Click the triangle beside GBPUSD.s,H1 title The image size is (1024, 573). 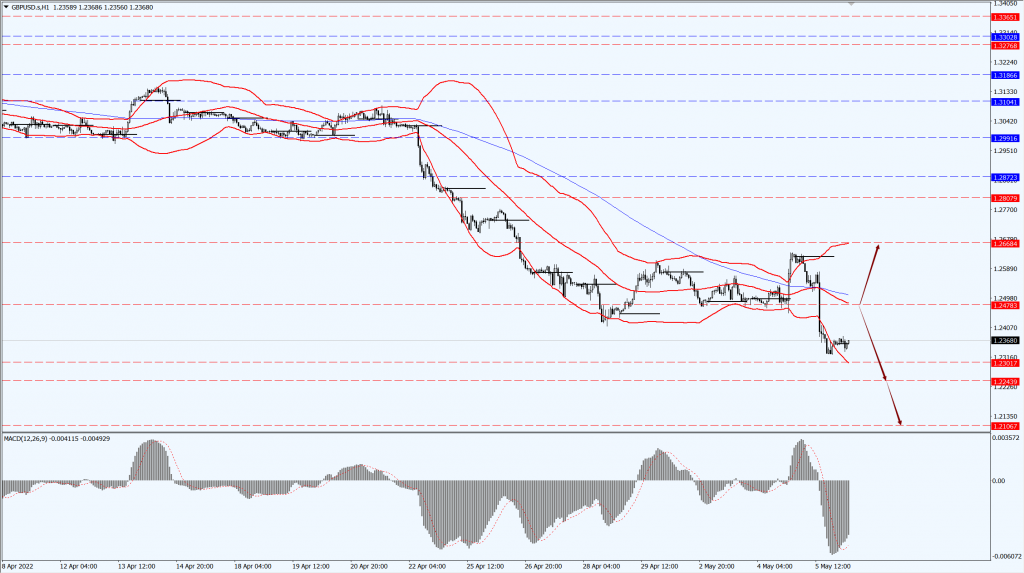point(5,5)
